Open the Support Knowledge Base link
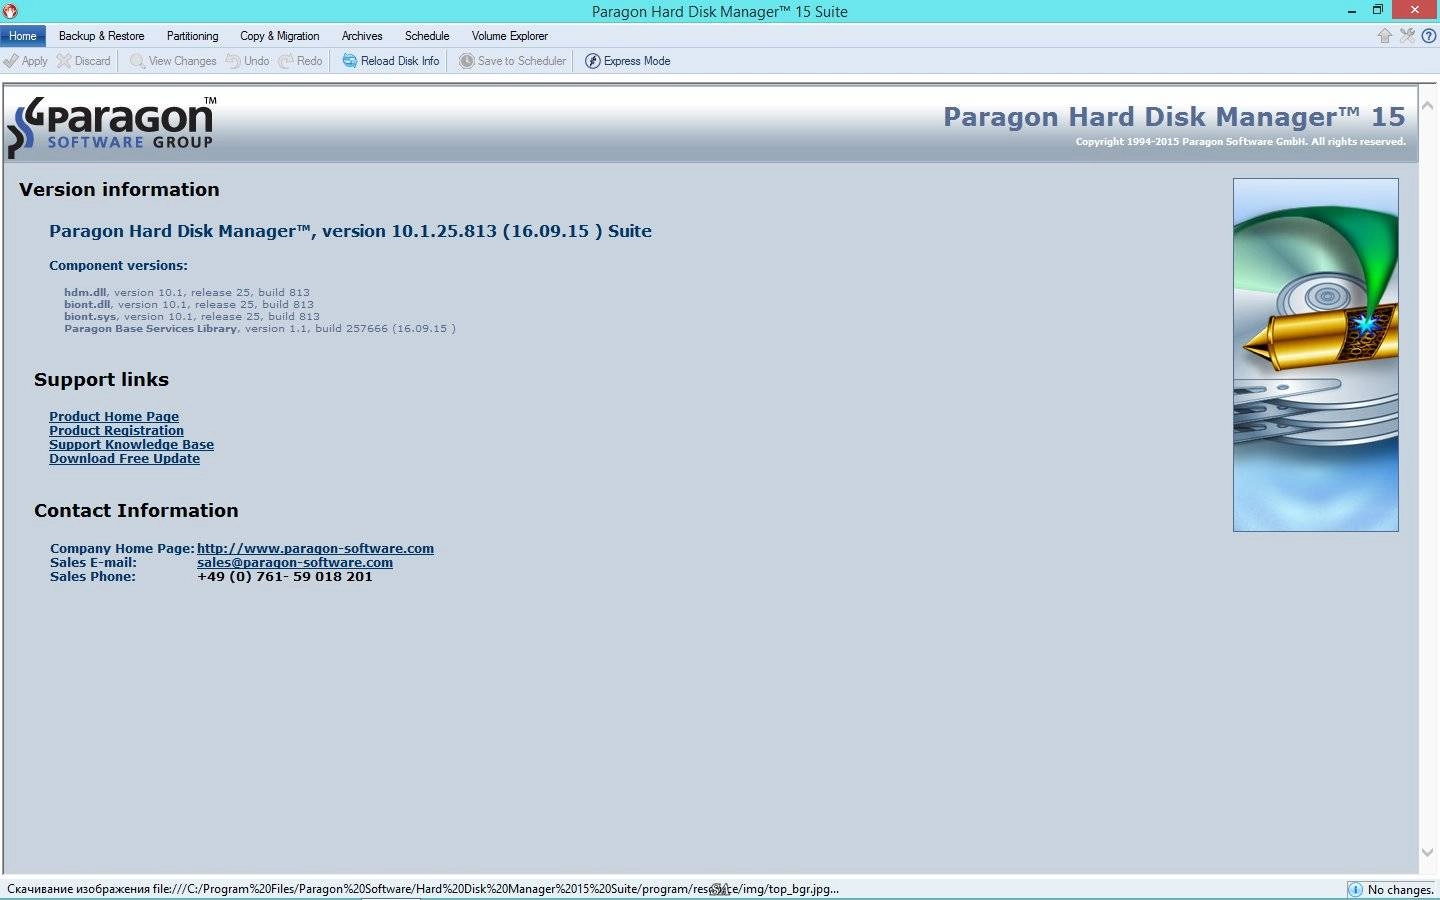Screen dimensions: 1440x900 [x=131, y=445]
